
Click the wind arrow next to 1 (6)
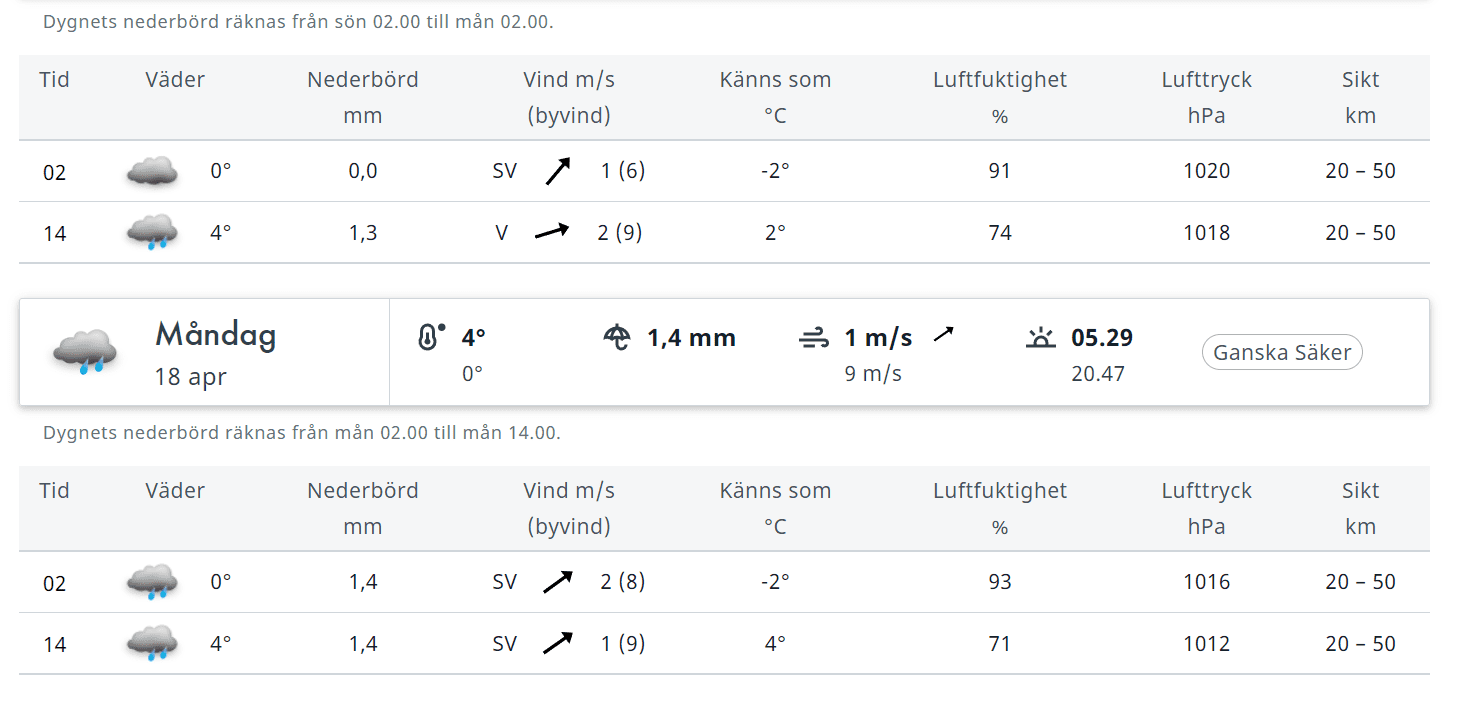(558, 171)
